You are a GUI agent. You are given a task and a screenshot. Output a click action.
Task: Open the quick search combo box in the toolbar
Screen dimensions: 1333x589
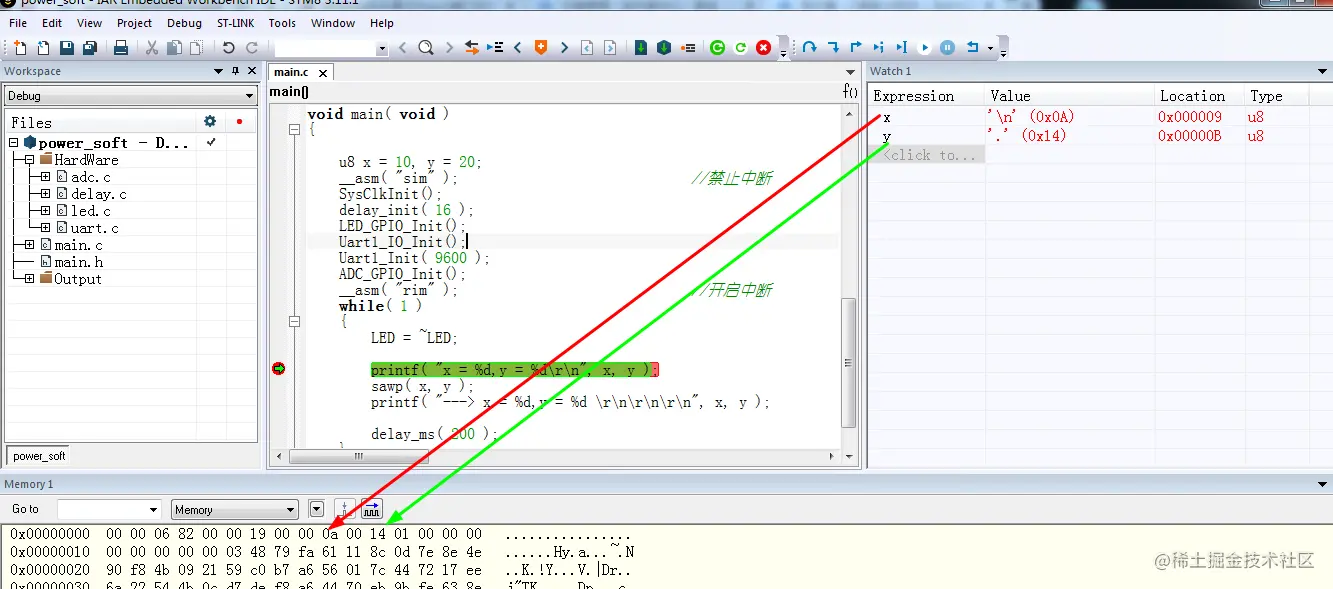click(331, 48)
